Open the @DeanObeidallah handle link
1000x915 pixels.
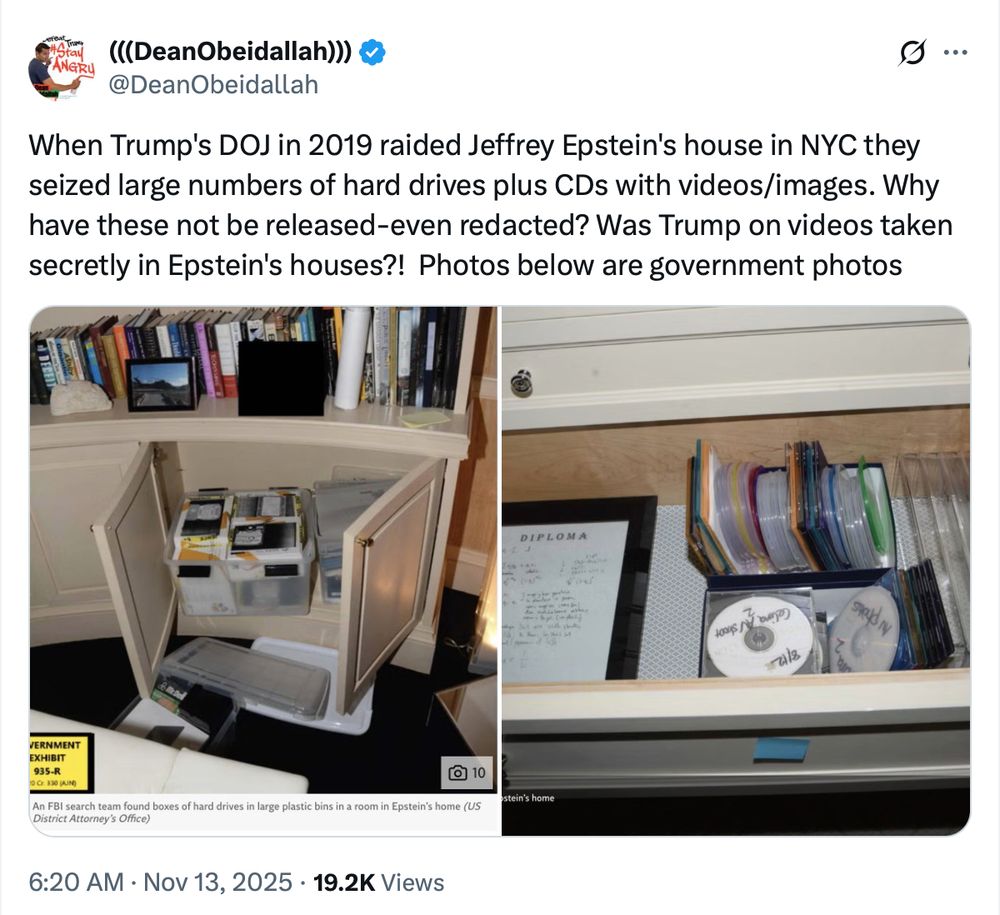[214, 84]
